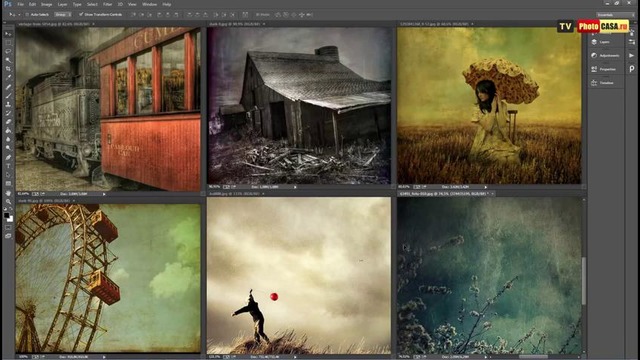Select the Lasso tool
This screenshot has height=360, width=640.
[x=8, y=51]
